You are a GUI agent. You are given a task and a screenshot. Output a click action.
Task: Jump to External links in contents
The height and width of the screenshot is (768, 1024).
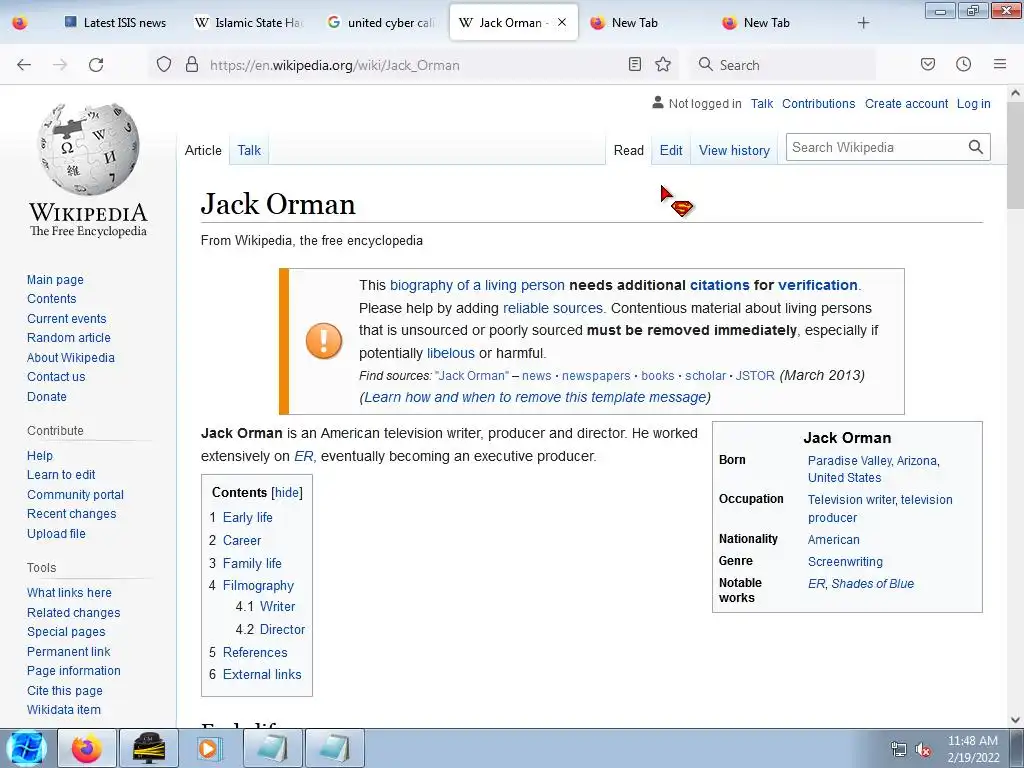262,675
